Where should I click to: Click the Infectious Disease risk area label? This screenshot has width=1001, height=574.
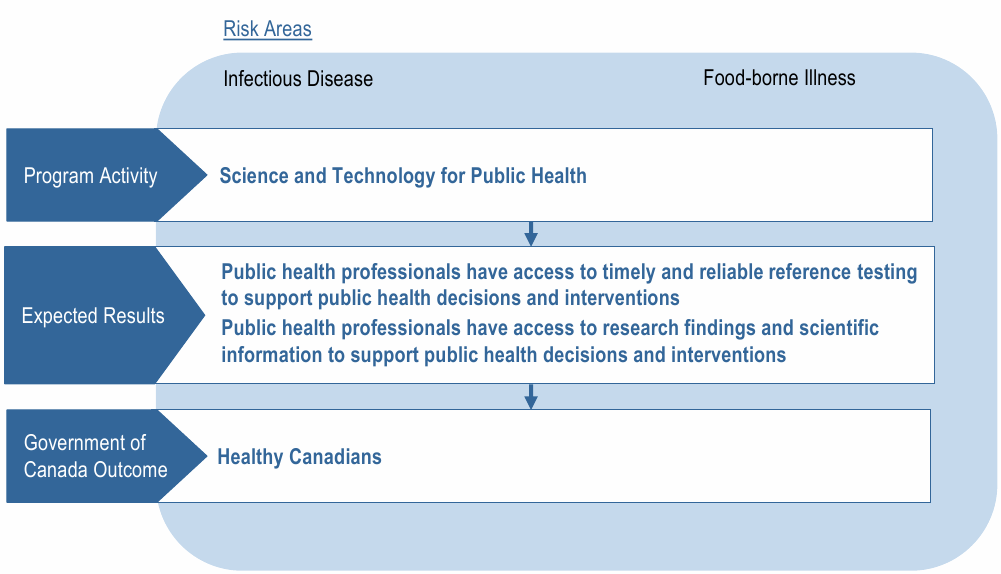298,79
